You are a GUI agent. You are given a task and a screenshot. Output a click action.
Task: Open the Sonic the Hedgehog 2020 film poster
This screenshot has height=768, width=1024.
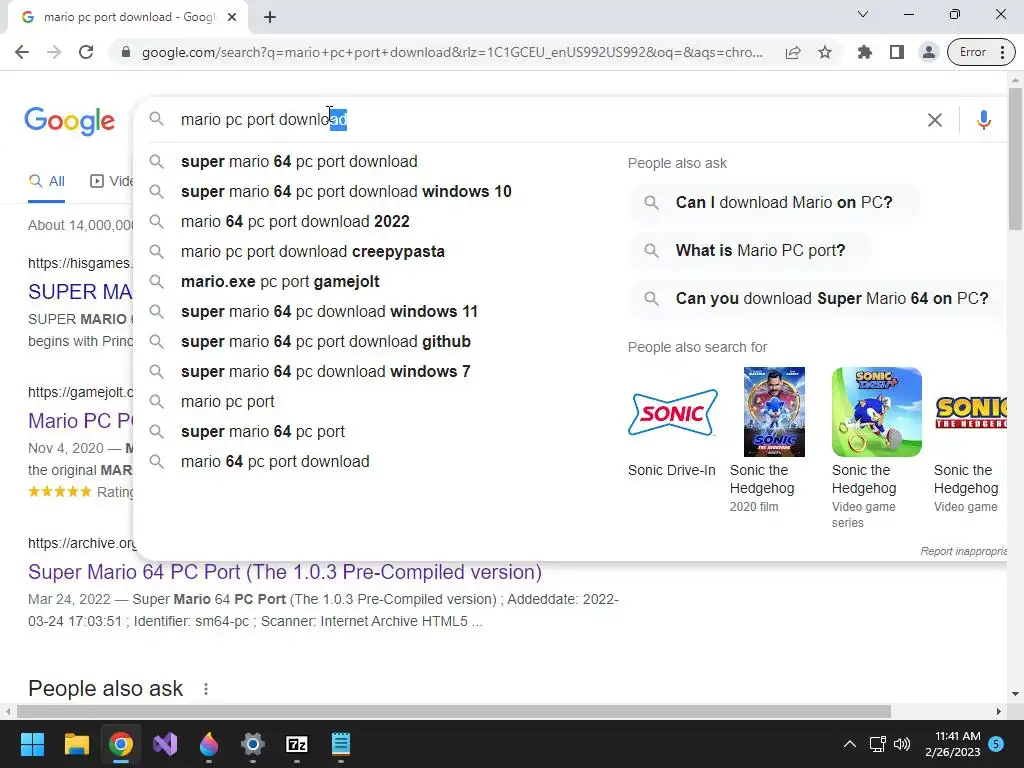(x=774, y=412)
